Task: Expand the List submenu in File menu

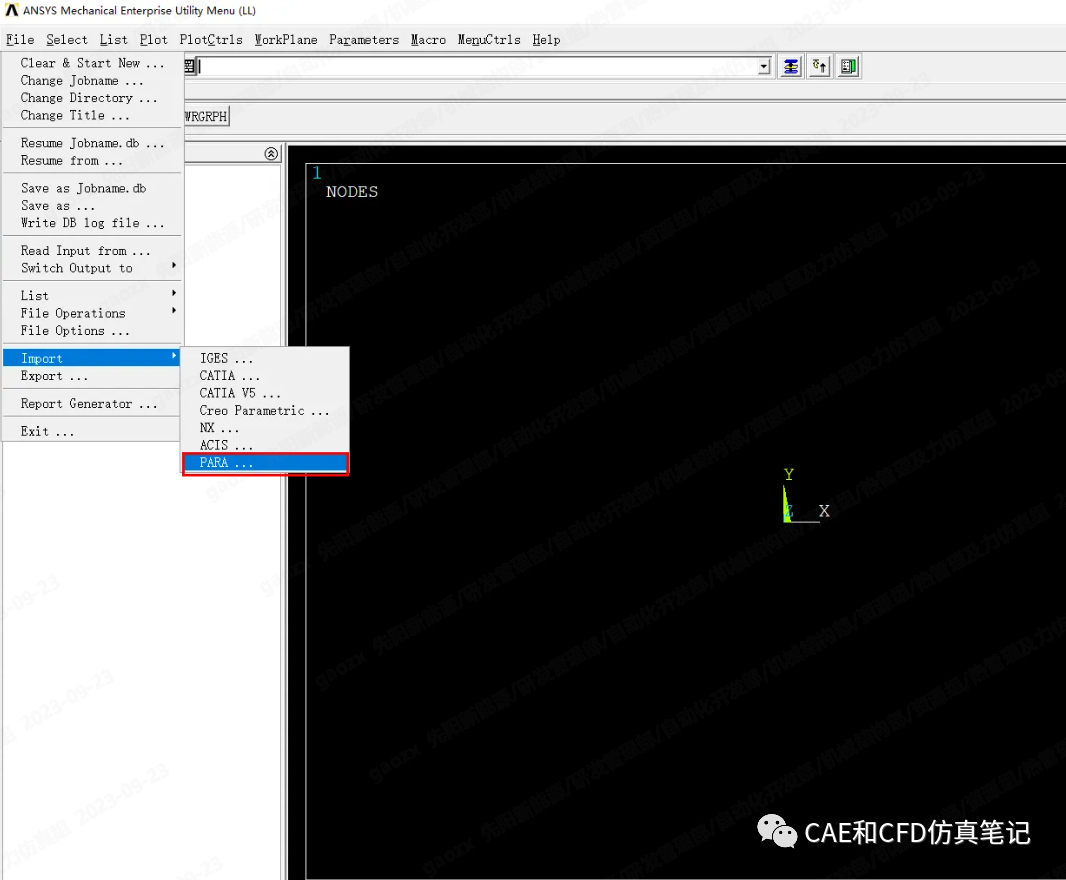Action: pos(92,296)
